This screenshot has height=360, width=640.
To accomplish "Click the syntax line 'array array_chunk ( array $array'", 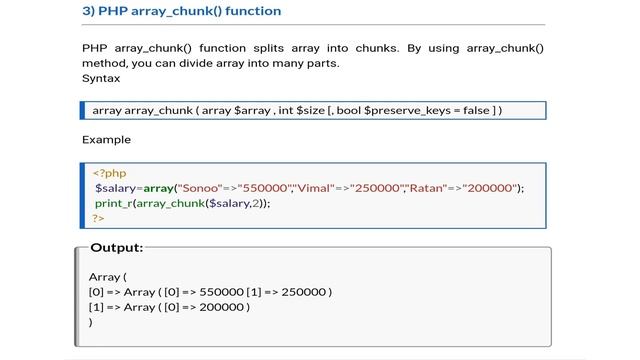I will [x=297, y=111].
